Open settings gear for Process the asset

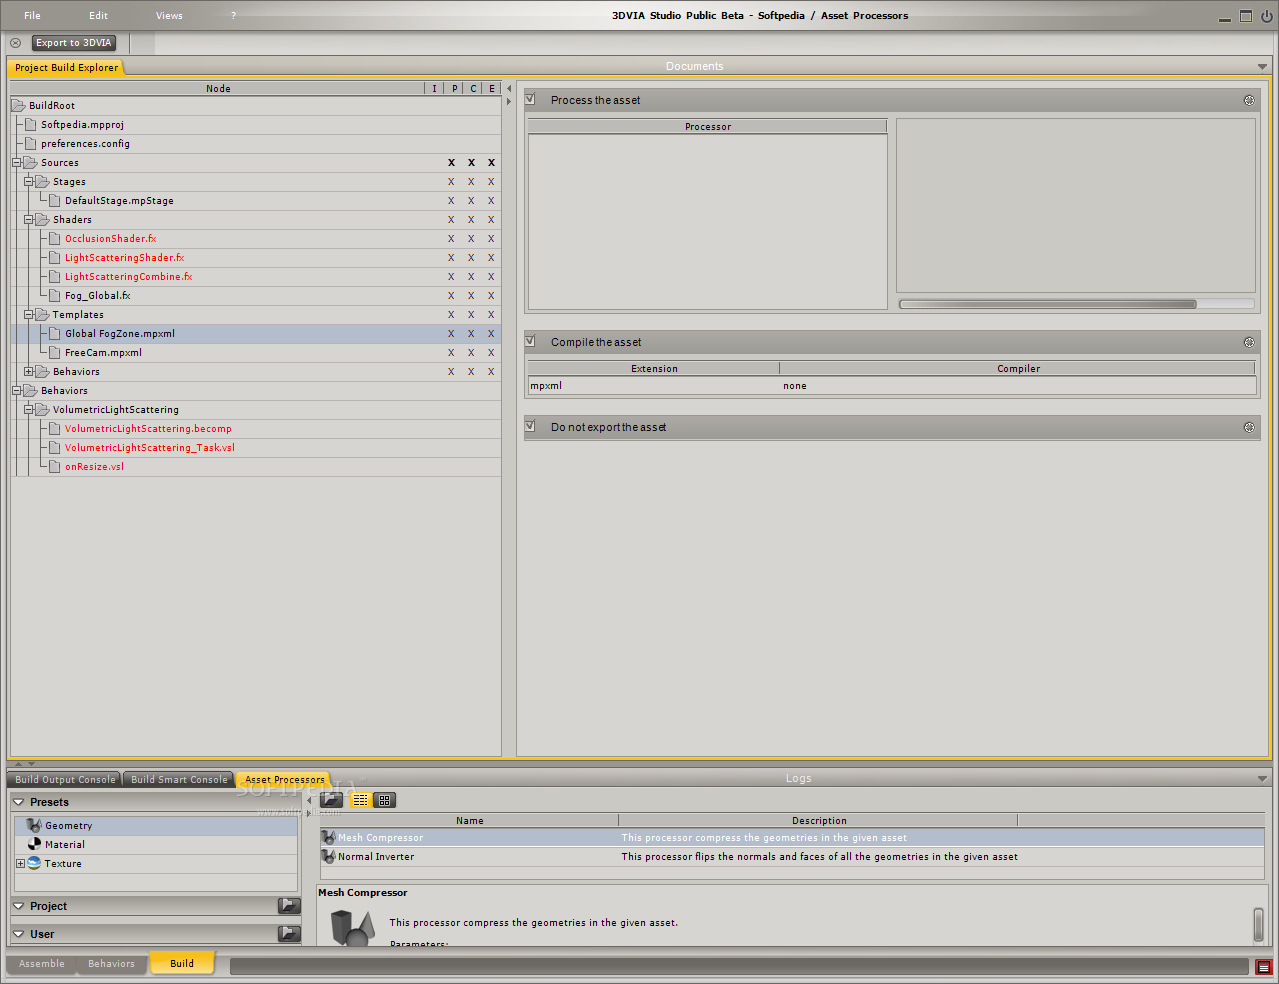click(1249, 100)
